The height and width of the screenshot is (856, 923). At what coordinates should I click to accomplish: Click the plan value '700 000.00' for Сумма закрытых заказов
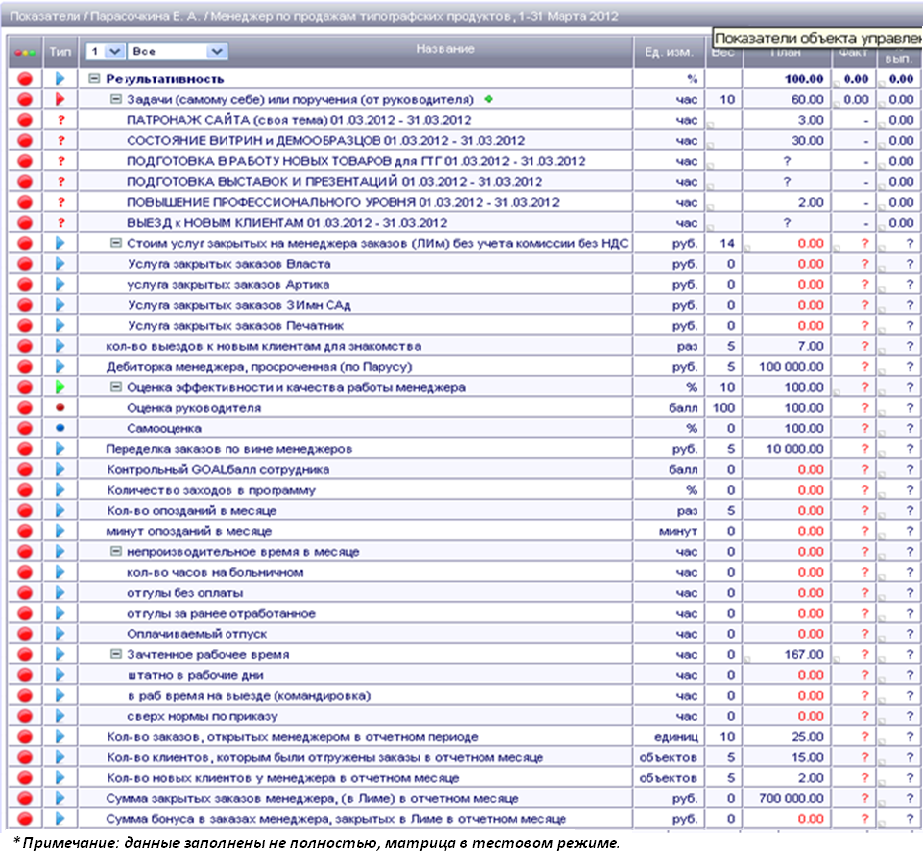point(791,798)
